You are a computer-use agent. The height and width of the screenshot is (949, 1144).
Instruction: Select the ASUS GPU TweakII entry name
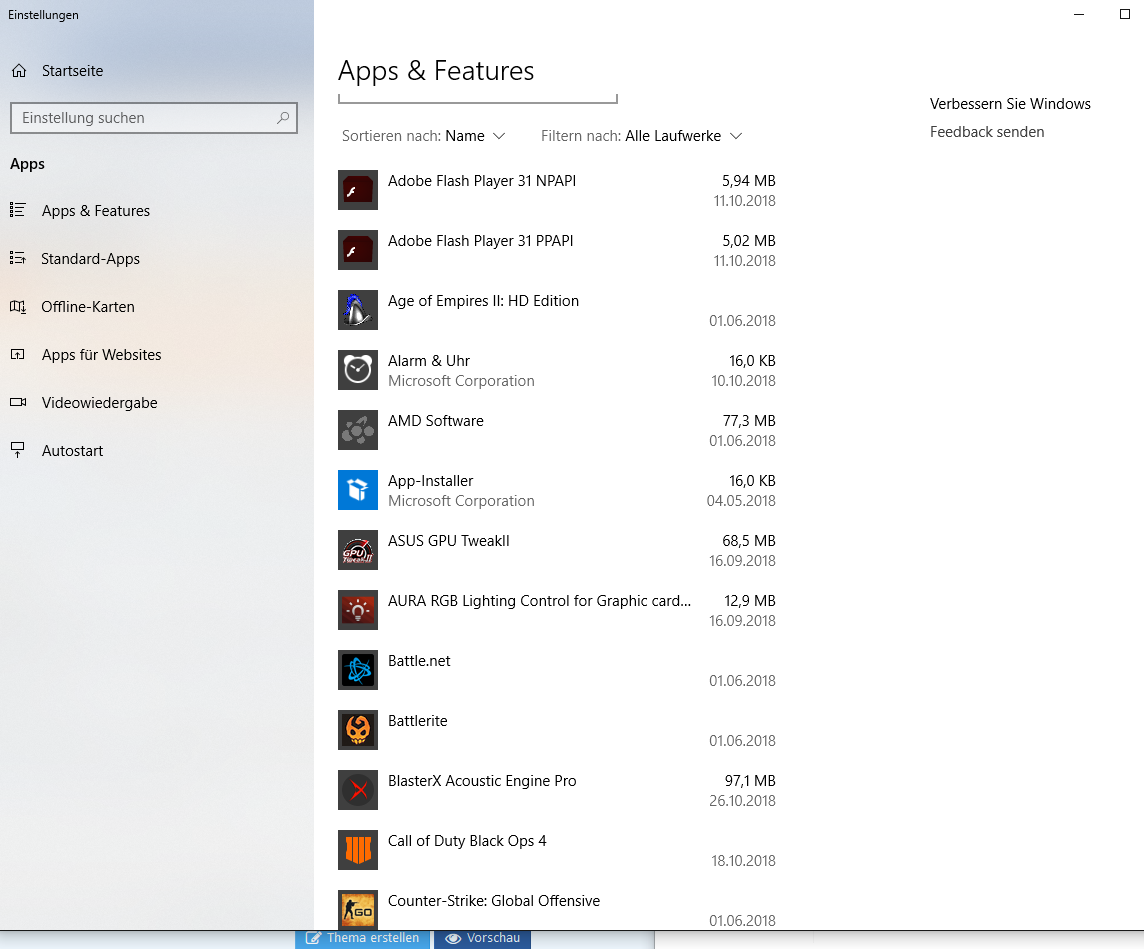(x=449, y=541)
